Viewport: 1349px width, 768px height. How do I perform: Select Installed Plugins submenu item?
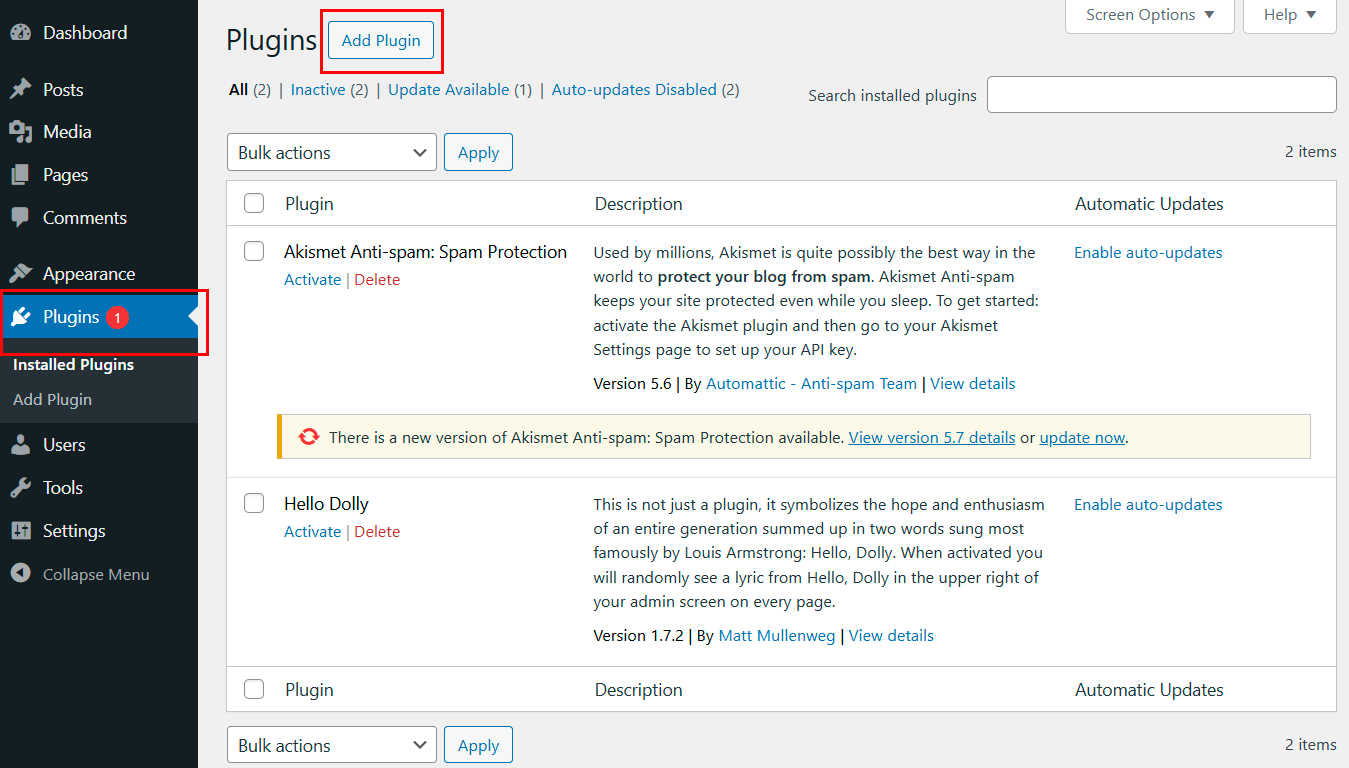(73, 365)
